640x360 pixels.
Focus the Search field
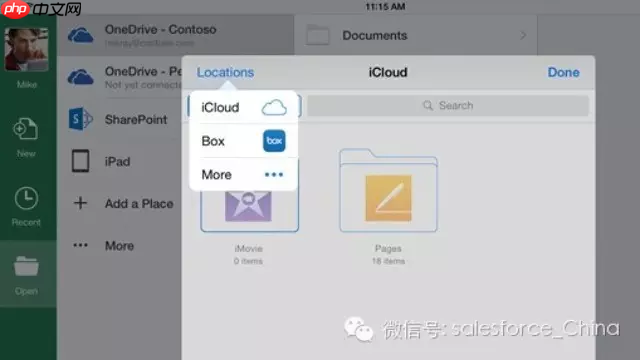[x=448, y=106]
